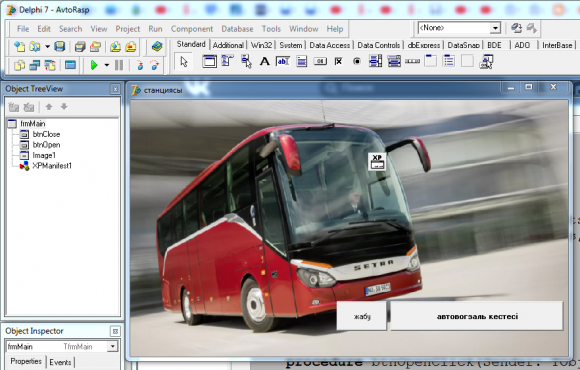Select the Label component (letter A)
Image resolution: width=580 pixels, height=370 pixels.
pyautogui.click(x=264, y=61)
